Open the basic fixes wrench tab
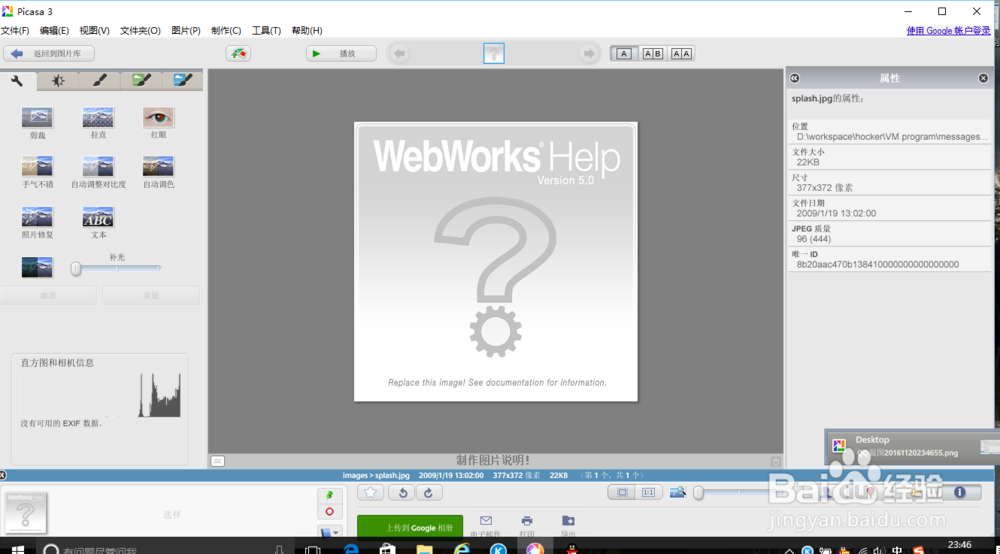Viewport: 1000px width, 554px height. click(x=17, y=80)
